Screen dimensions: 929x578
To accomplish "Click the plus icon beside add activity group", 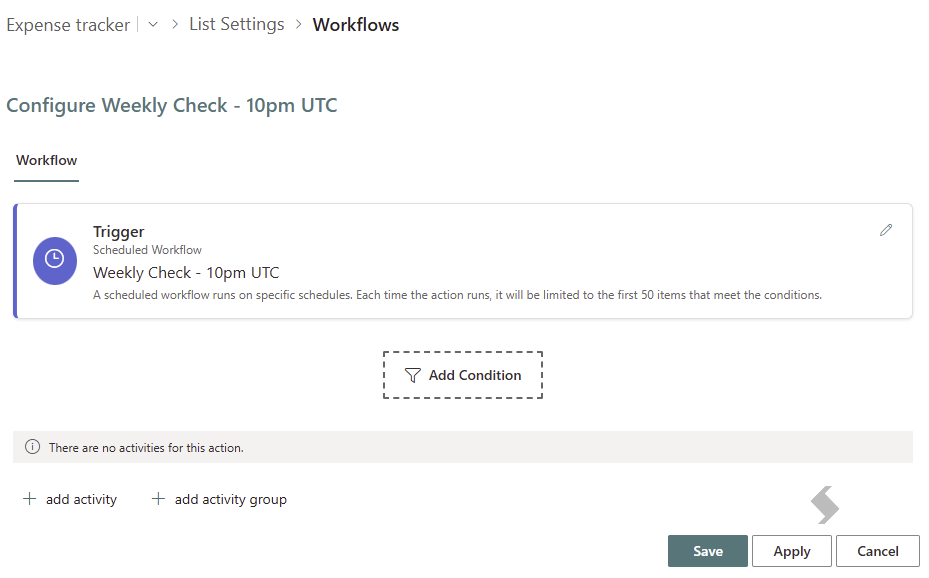I will (158, 499).
